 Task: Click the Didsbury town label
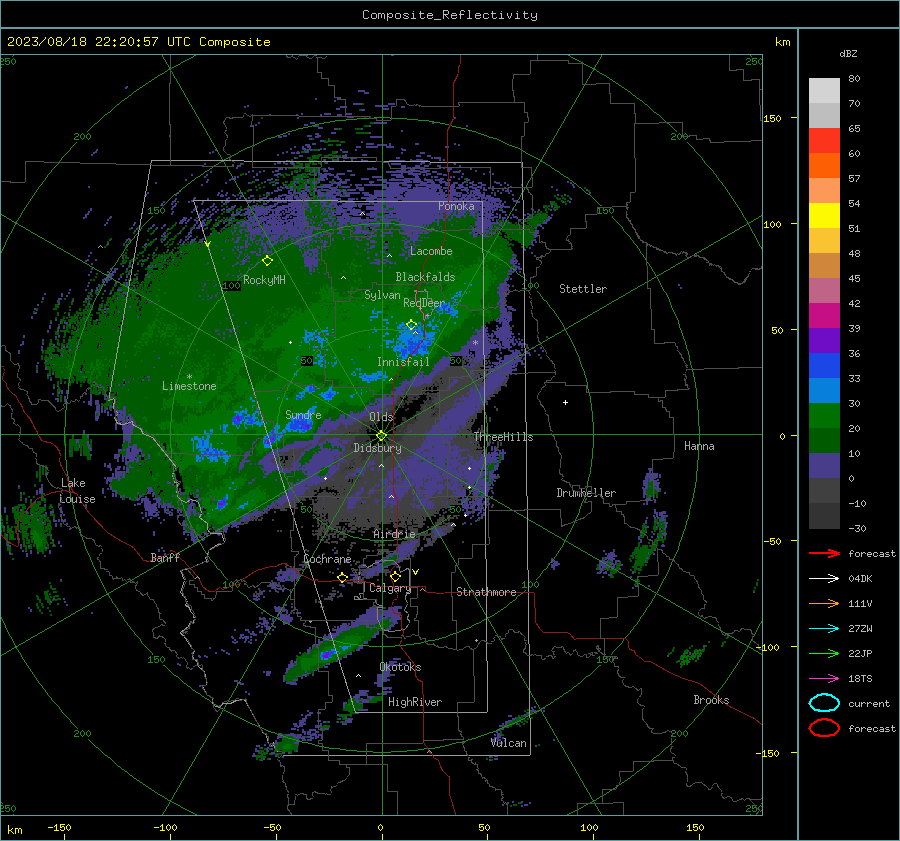click(377, 448)
